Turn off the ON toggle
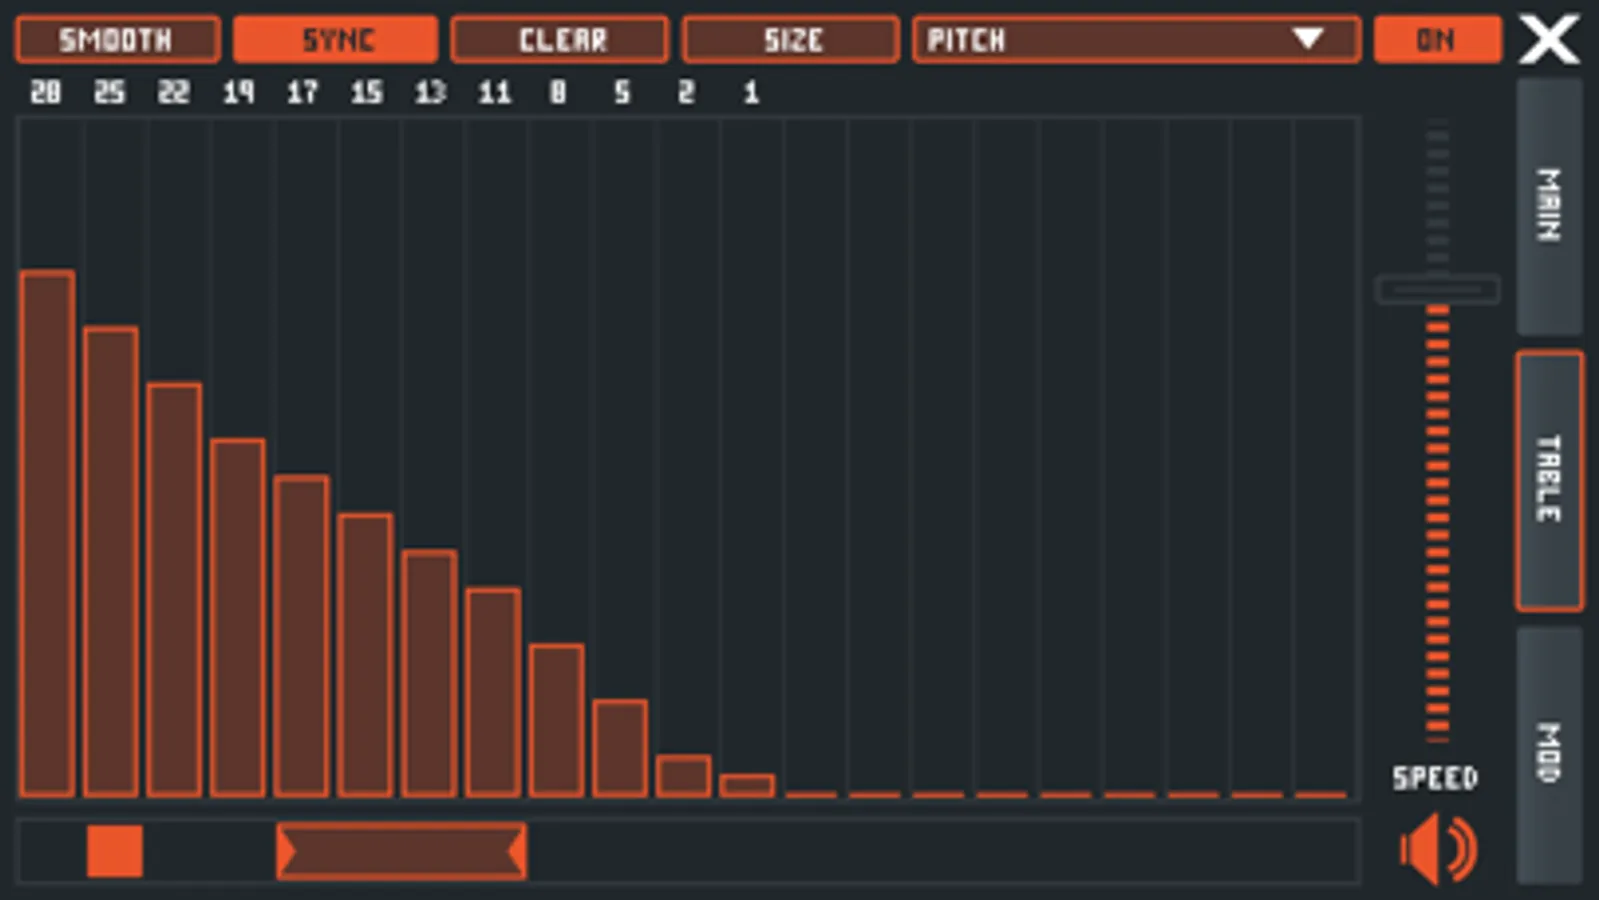 (x=1437, y=40)
